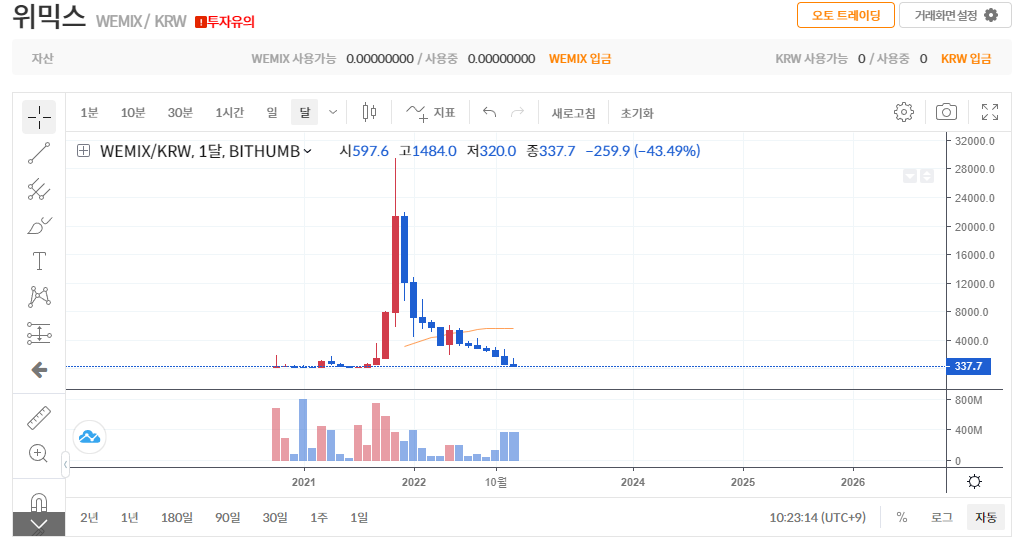The image size is (1020, 547).
Task: Click the 10:23:14 (UTC+9) timezone
Action: point(818,518)
